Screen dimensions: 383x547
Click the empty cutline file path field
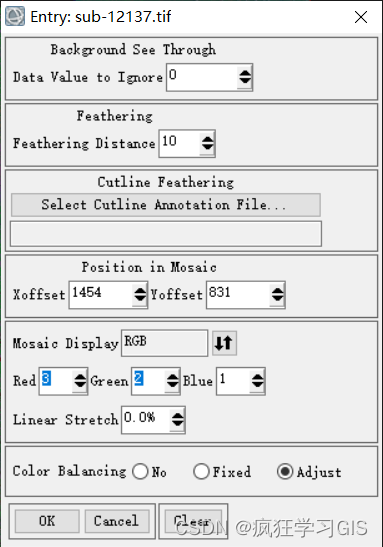click(166, 233)
